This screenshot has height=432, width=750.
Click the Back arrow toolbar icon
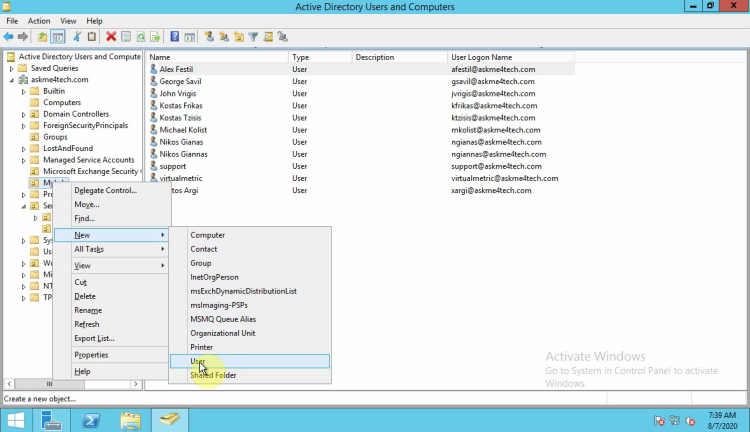pos(8,37)
